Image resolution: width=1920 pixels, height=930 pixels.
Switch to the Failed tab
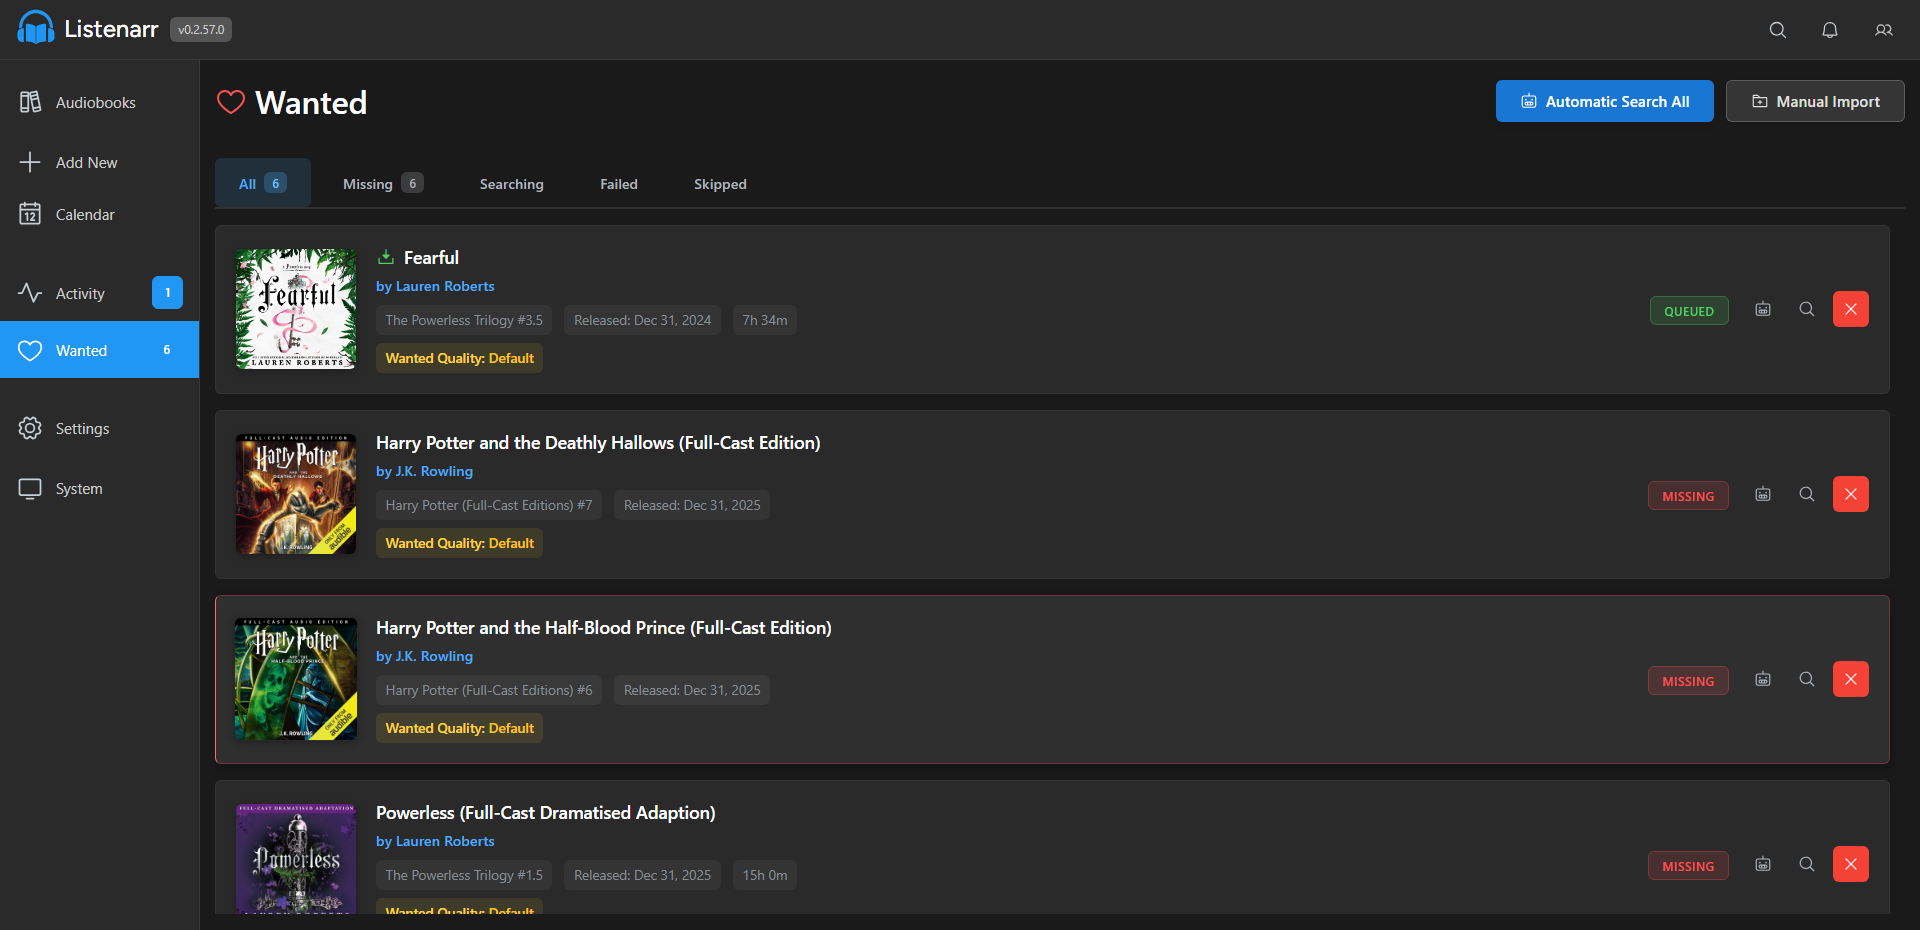(x=619, y=183)
